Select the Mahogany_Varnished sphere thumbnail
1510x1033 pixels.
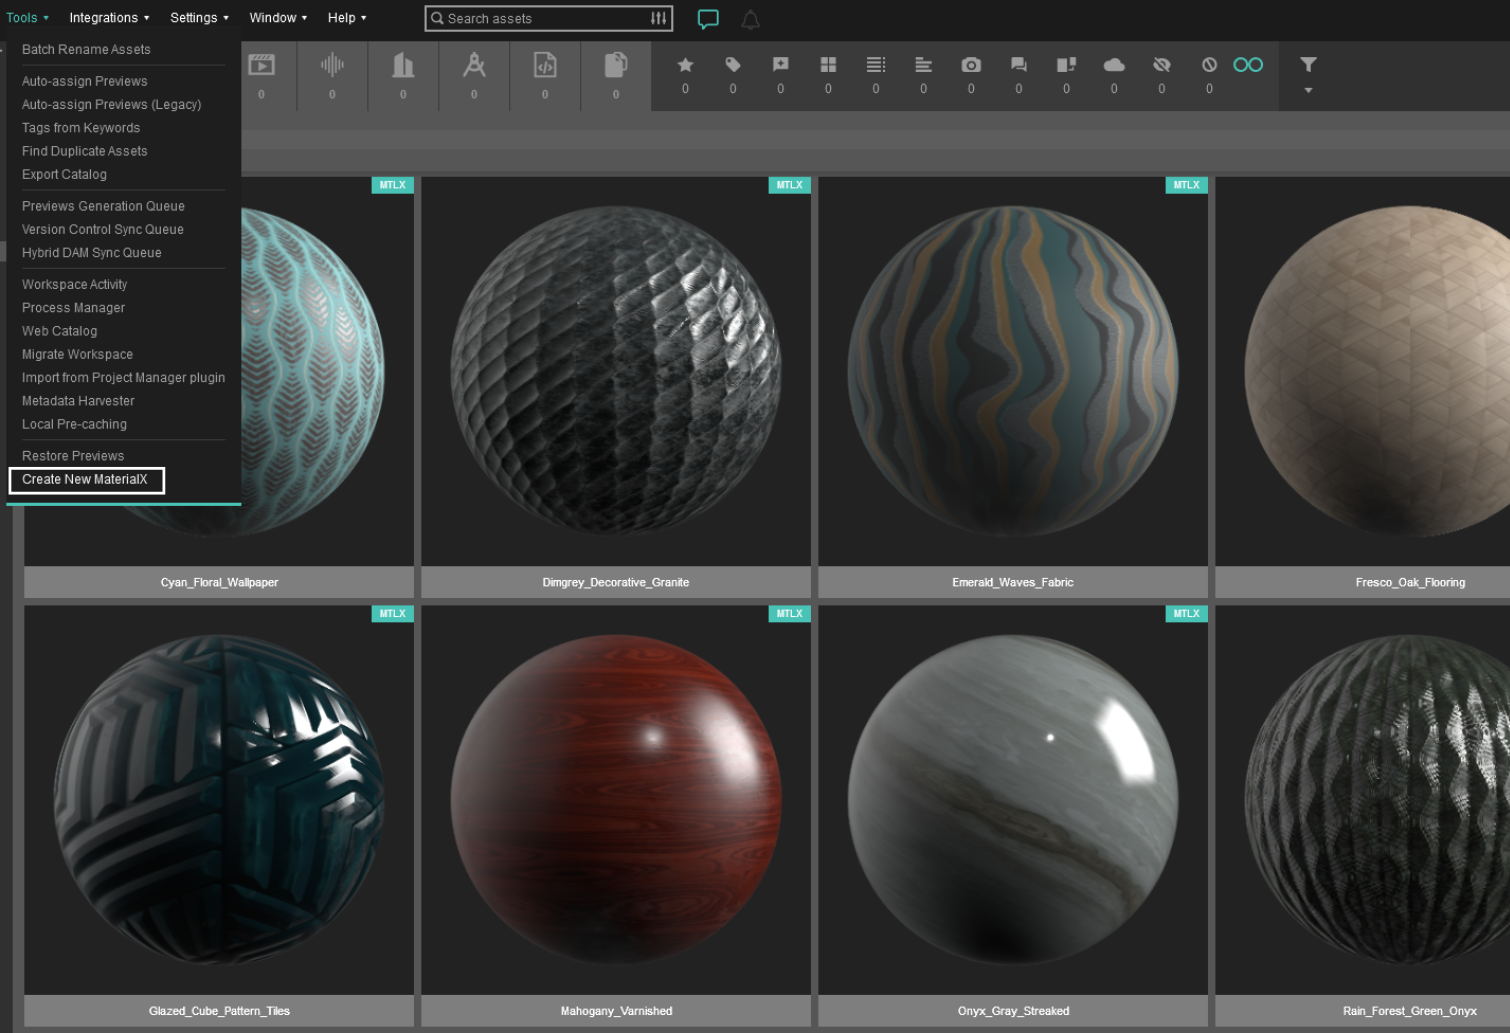pos(616,800)
